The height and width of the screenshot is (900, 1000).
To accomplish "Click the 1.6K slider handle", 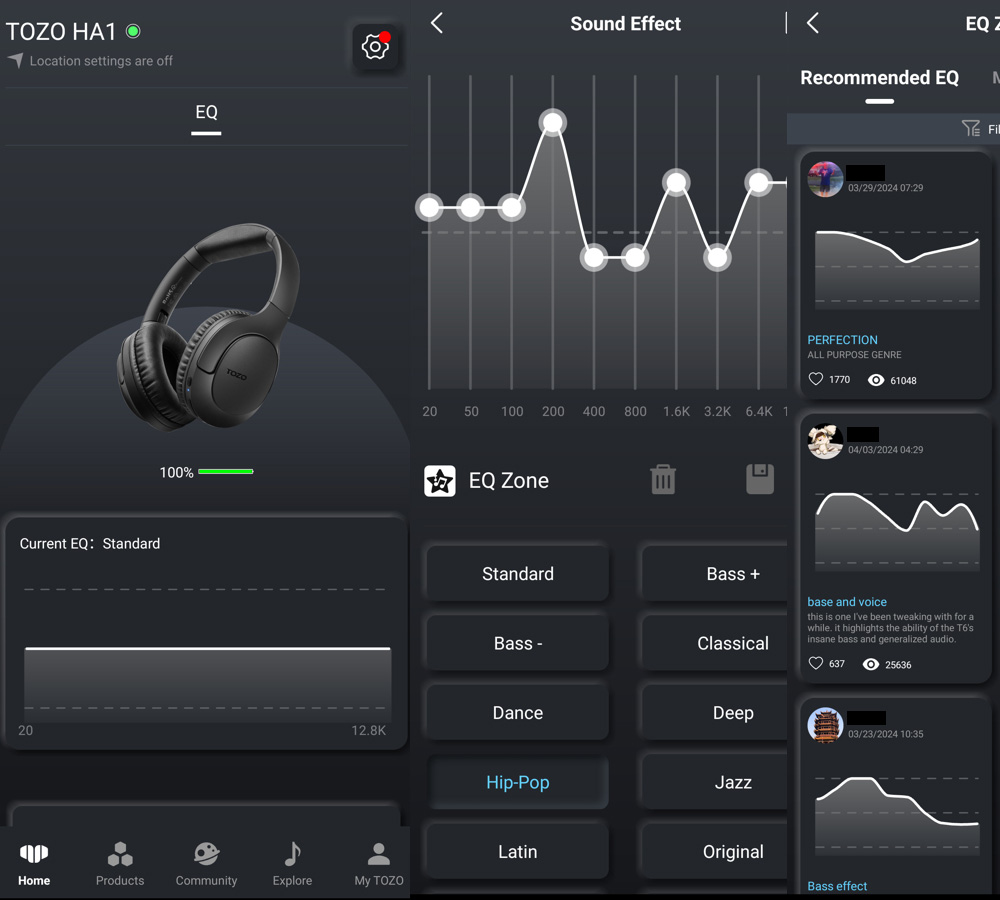I will click(676, 182).
